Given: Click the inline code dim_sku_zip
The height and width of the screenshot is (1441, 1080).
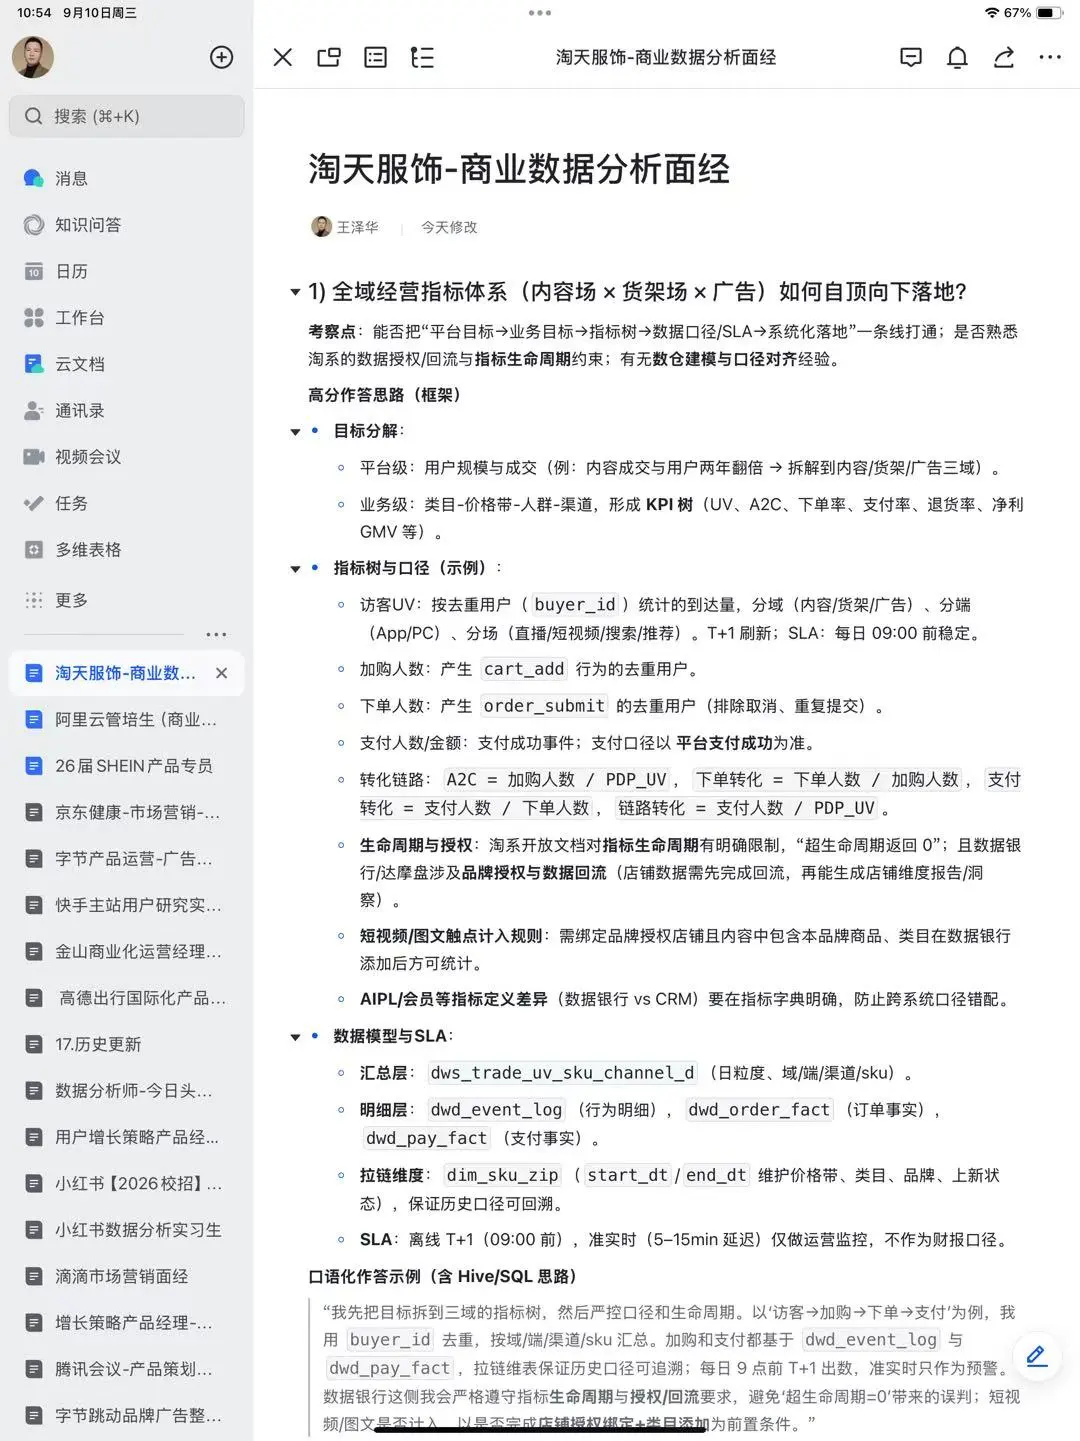Looking at the screenshot, I should tap(502, 1175).
